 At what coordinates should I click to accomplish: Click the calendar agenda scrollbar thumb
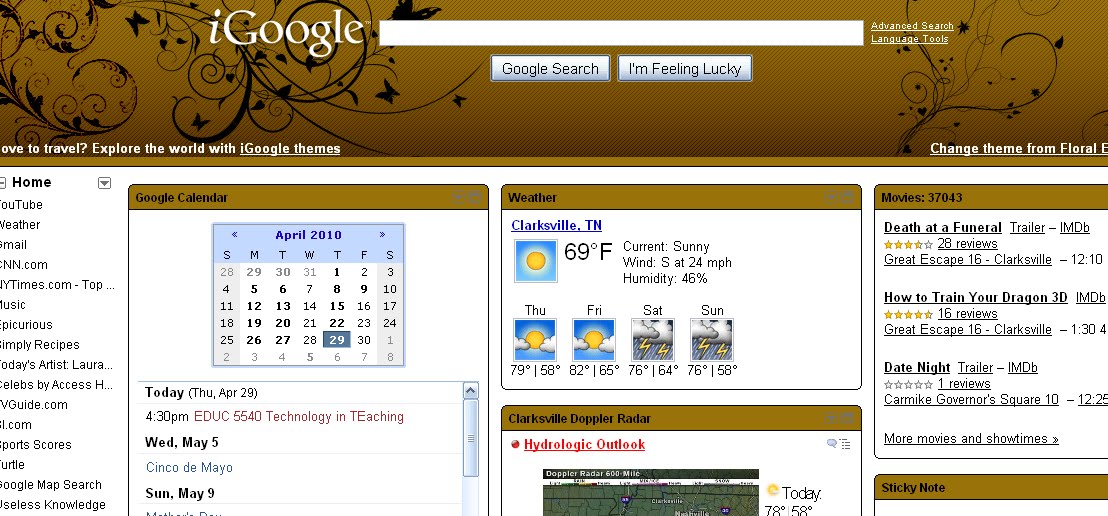pyautogui.click(x=471, y=438)
